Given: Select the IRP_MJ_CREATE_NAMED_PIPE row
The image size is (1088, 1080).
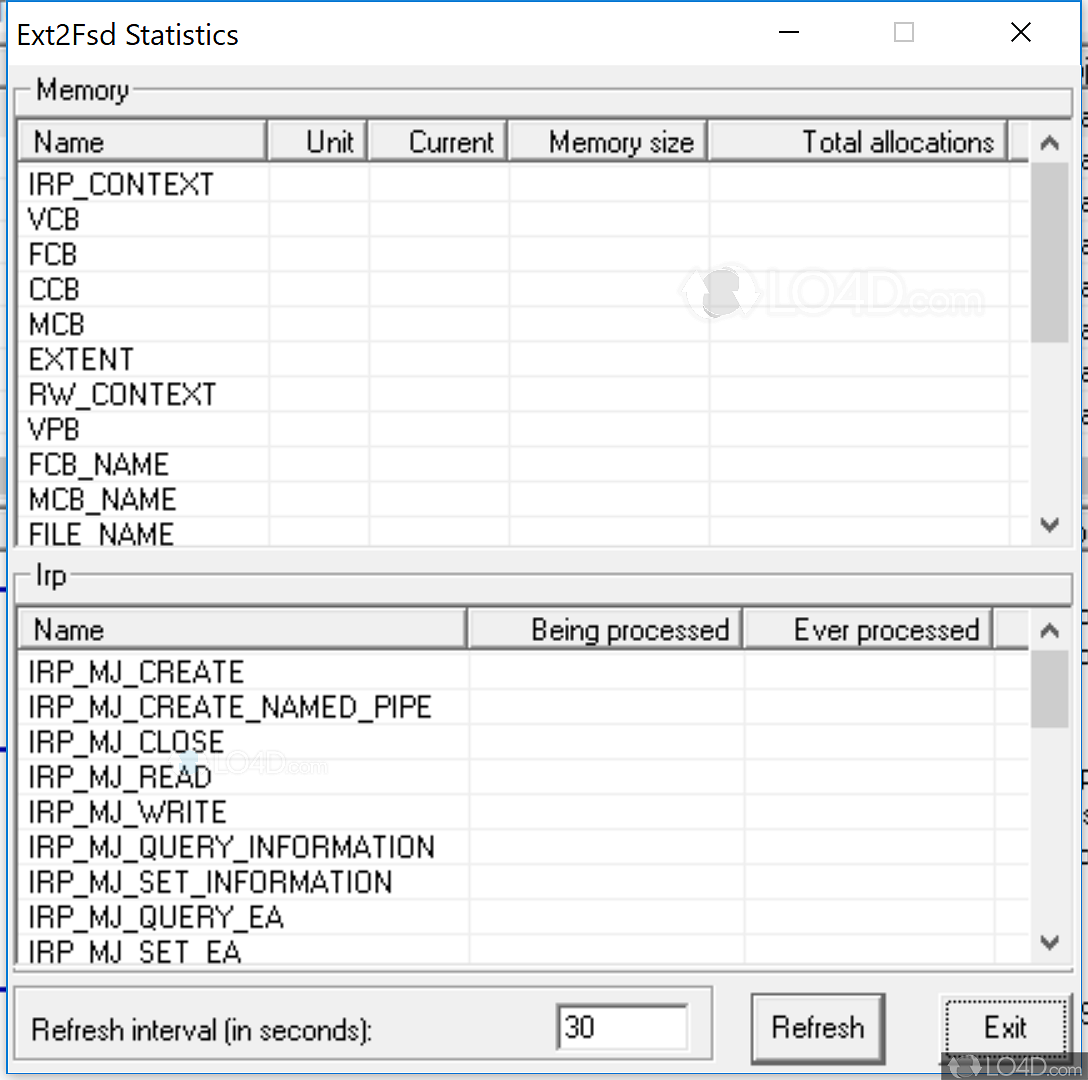Looking at the screenshot, I should 524,707.
